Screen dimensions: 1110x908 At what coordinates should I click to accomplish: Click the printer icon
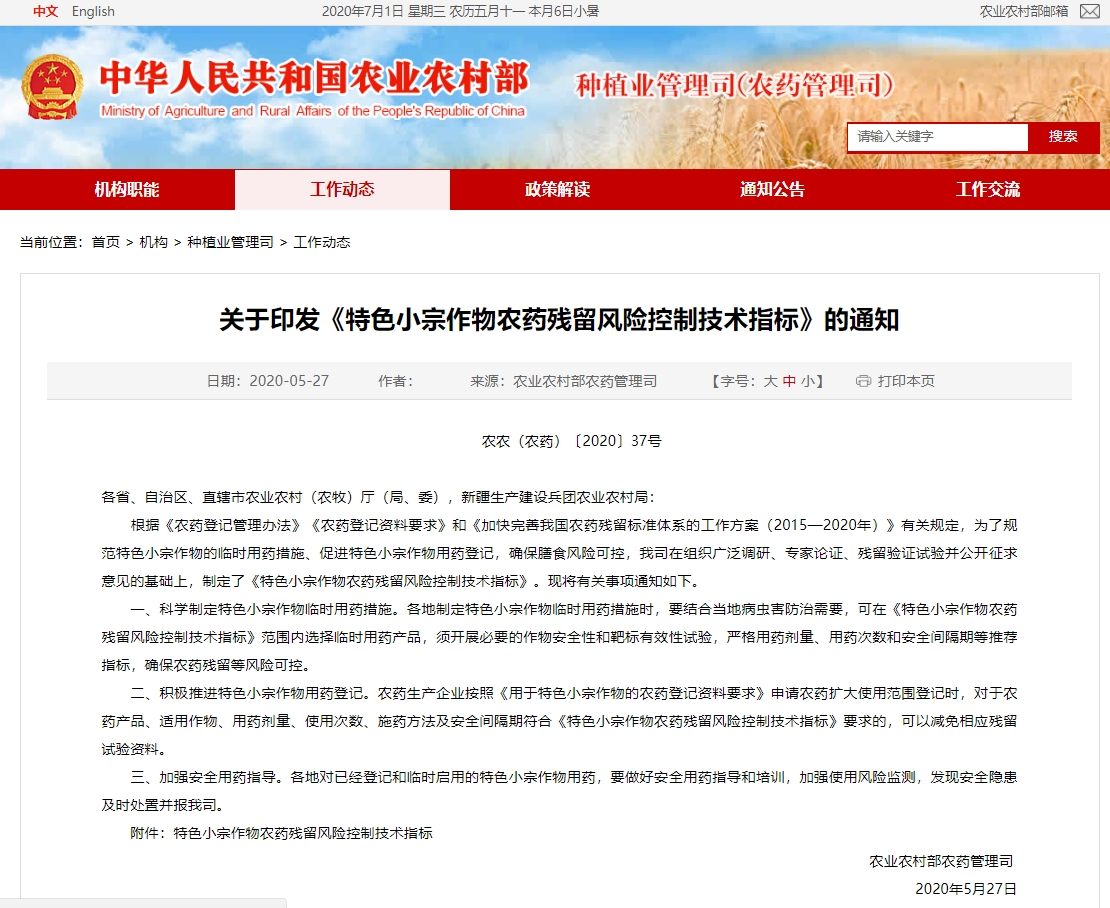[863, 381]
